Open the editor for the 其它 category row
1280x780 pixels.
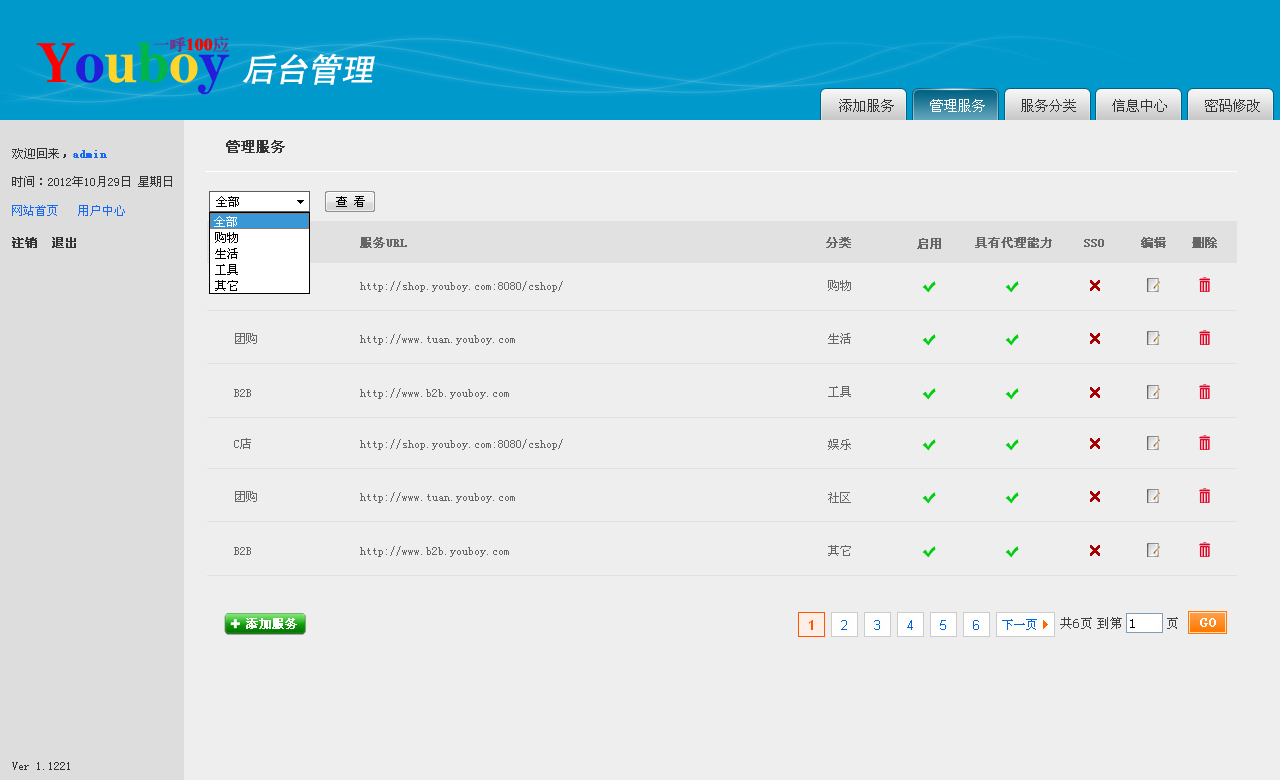tap(1153, 550)
